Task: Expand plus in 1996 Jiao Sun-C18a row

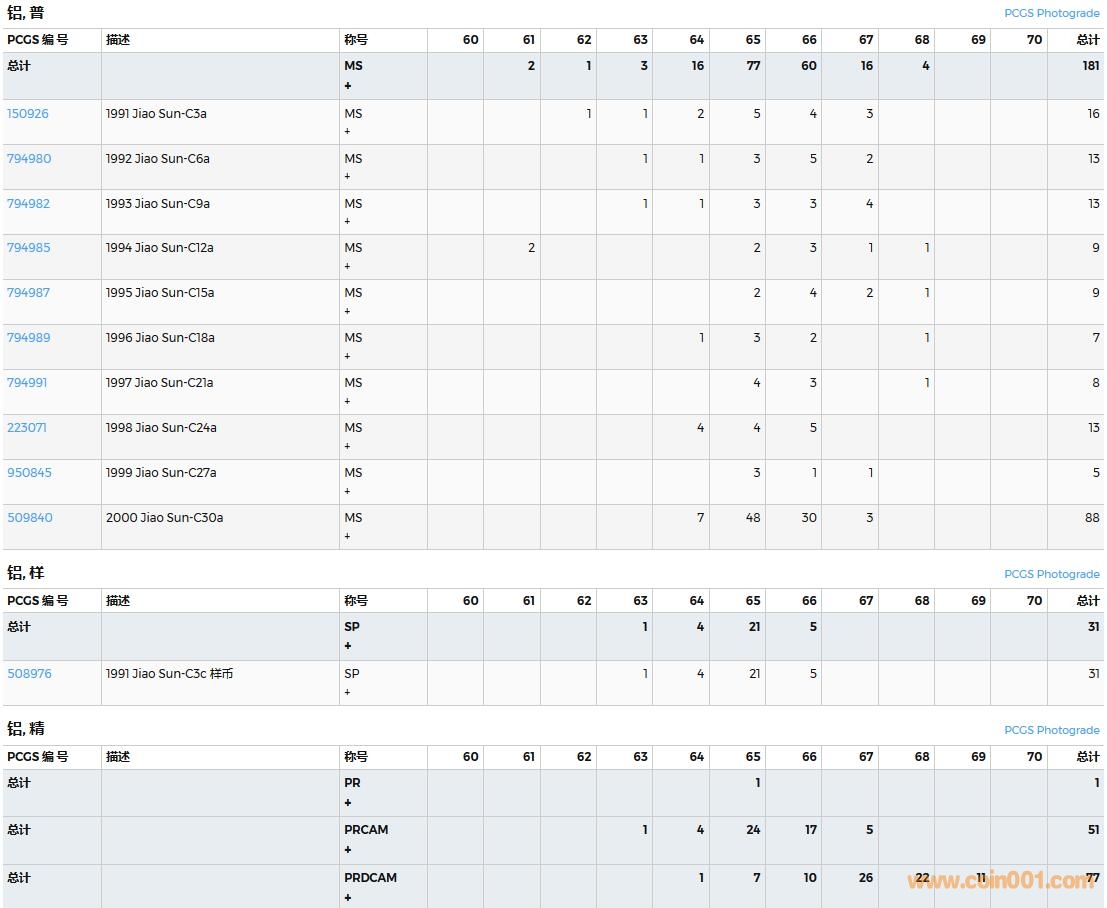Action: pyautogui.click(x=348, y=356)
